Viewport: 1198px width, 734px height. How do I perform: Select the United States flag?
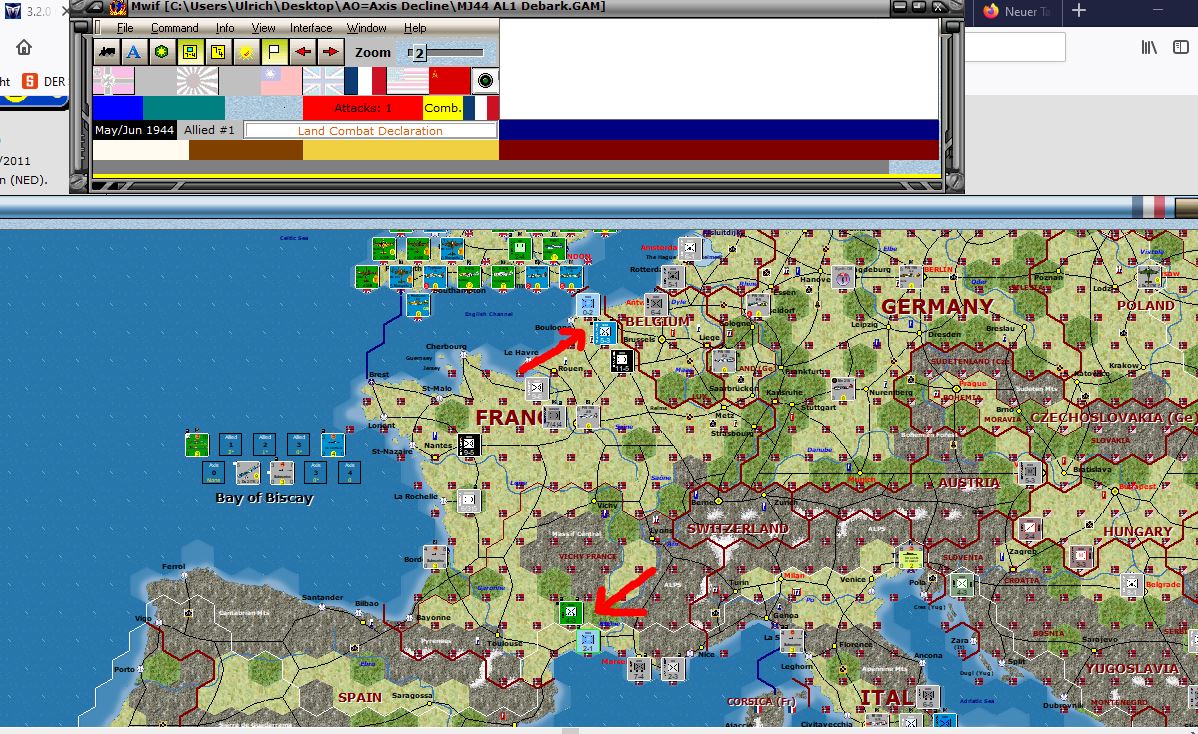click(407, 81)
